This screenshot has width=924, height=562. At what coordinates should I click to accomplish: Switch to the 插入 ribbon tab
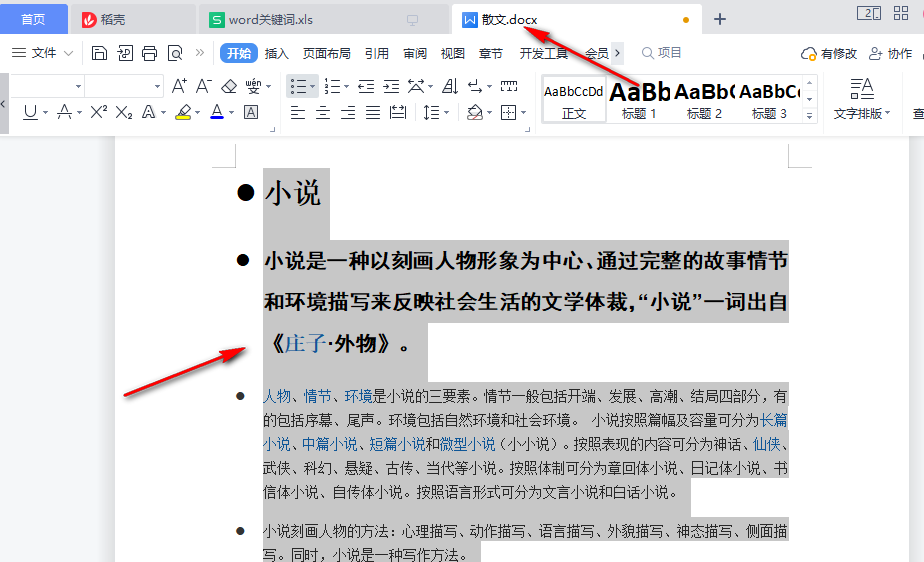pyautogui.click(x=276, y=53)
